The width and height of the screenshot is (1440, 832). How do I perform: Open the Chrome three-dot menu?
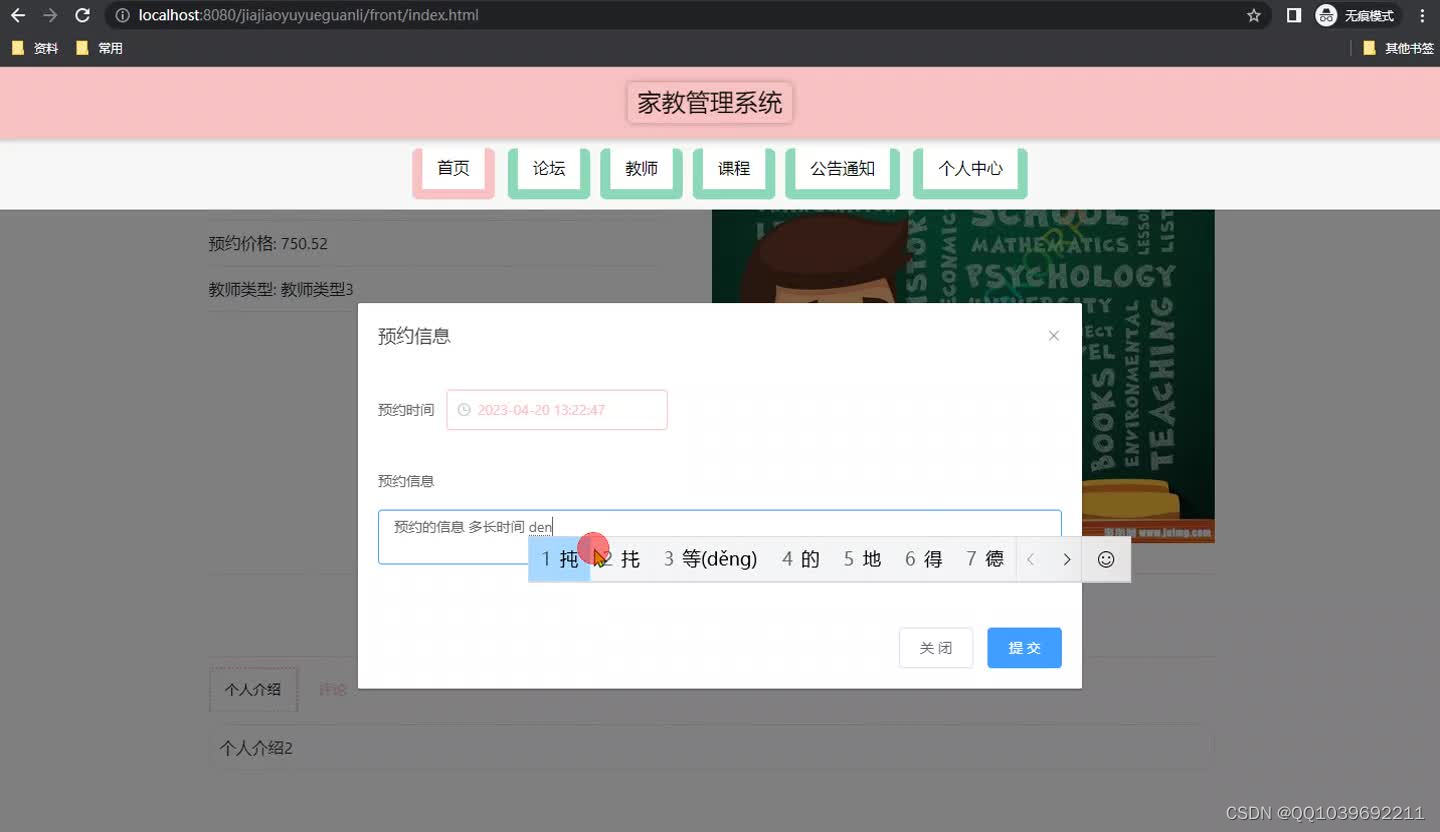[x=1422, y=15]
